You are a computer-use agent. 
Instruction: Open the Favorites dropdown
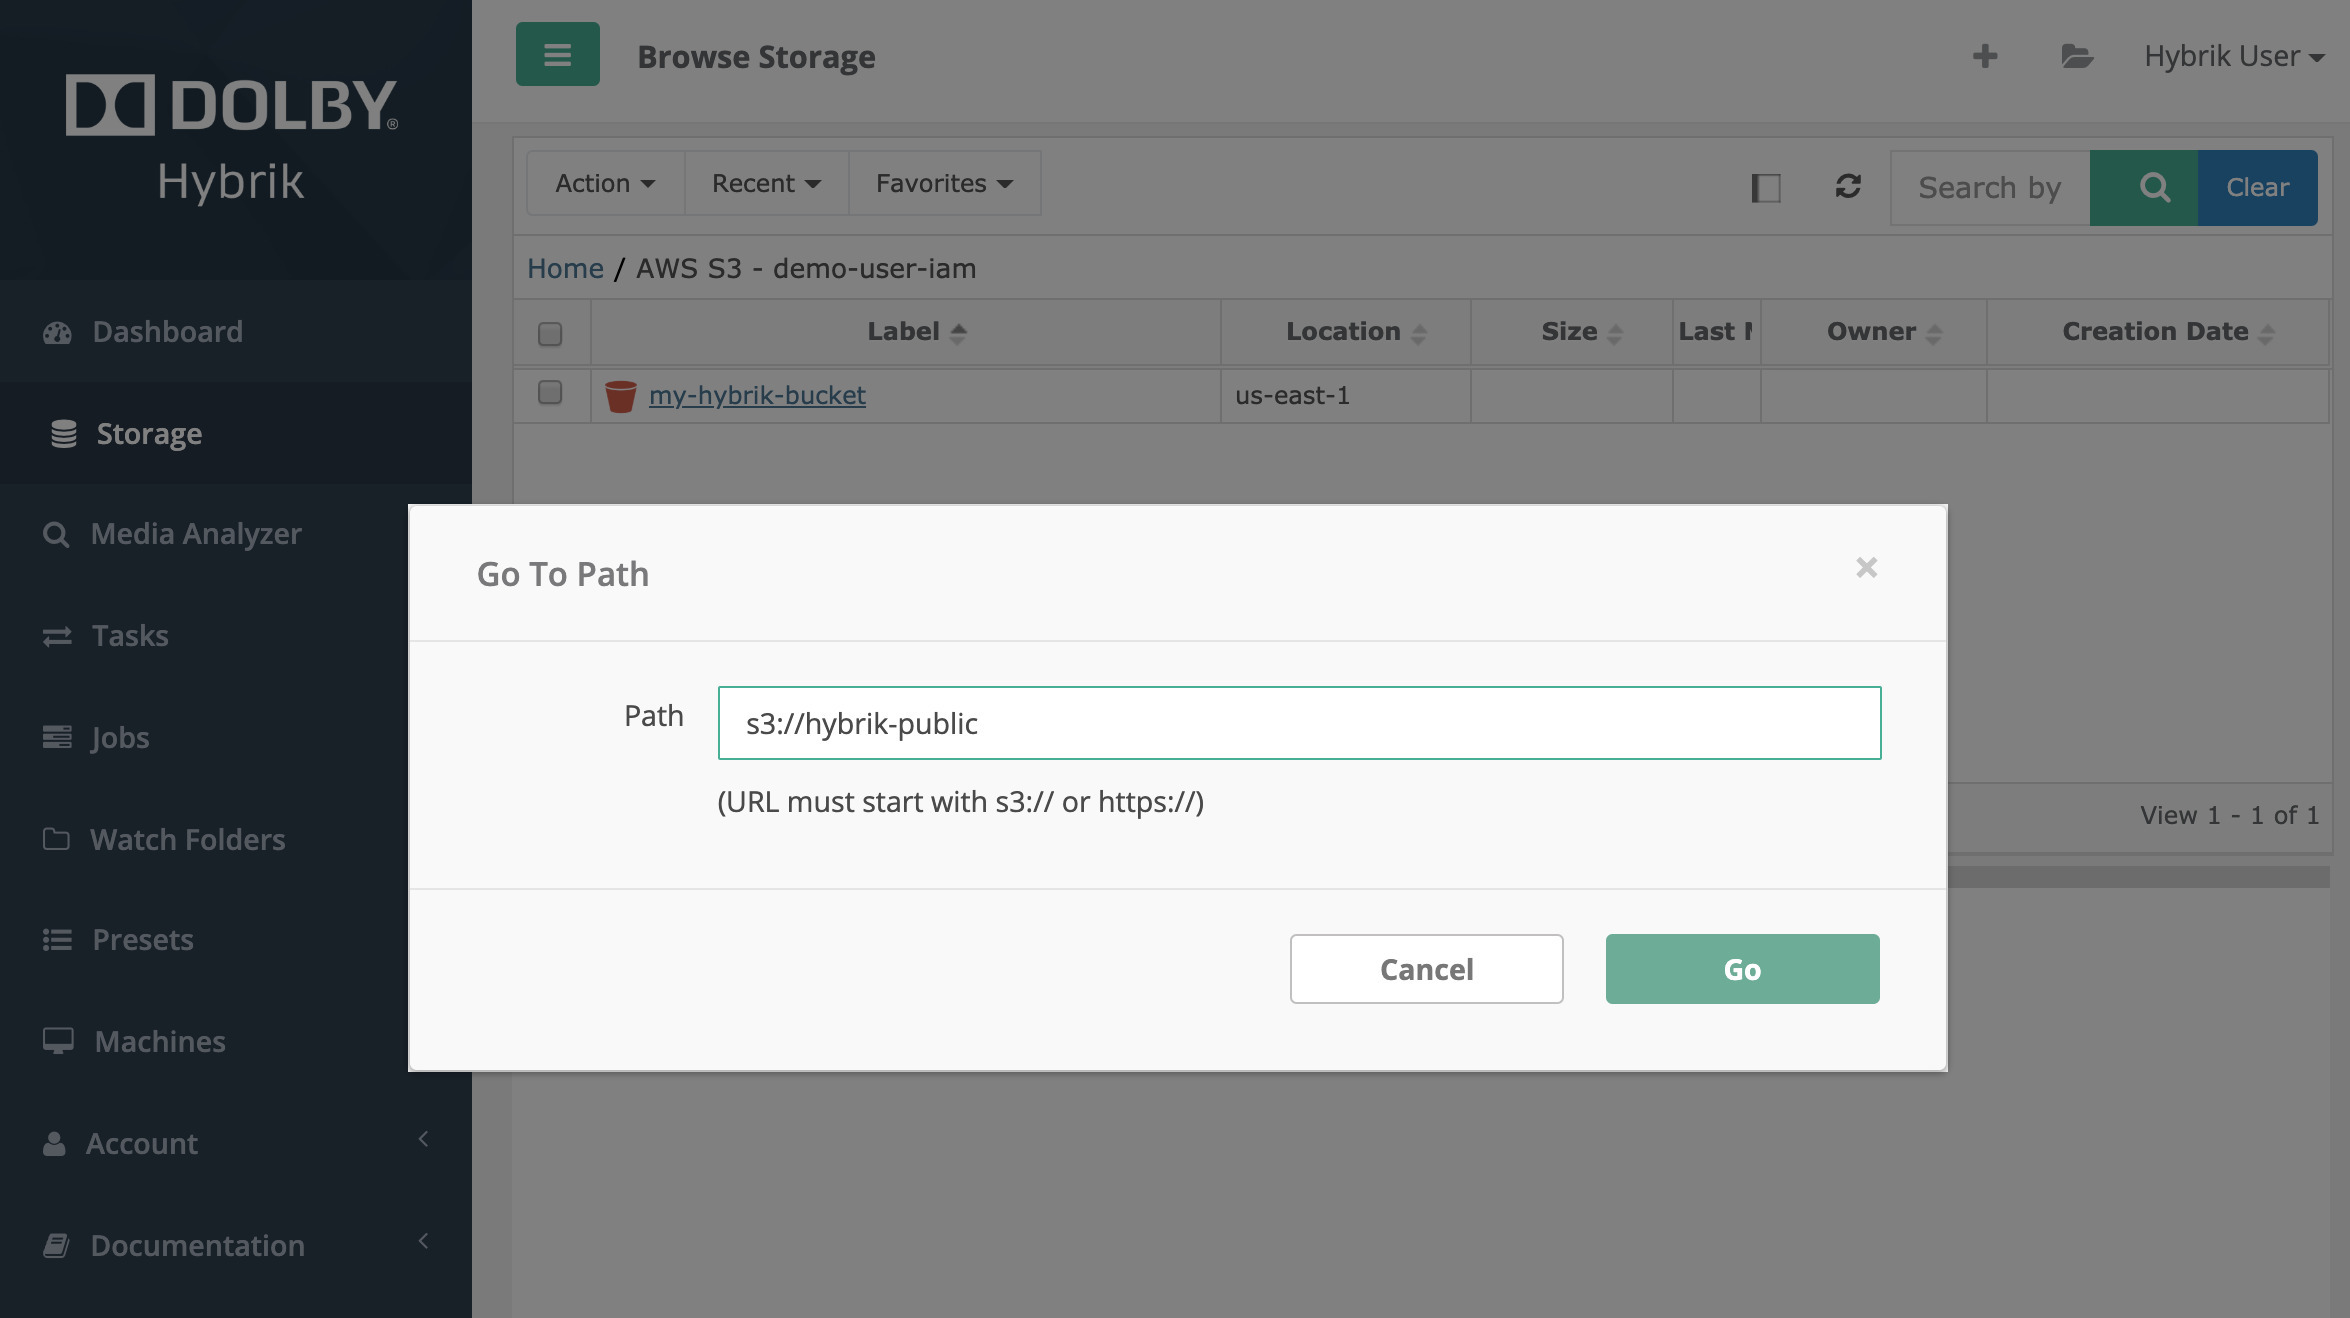point(944,183)
